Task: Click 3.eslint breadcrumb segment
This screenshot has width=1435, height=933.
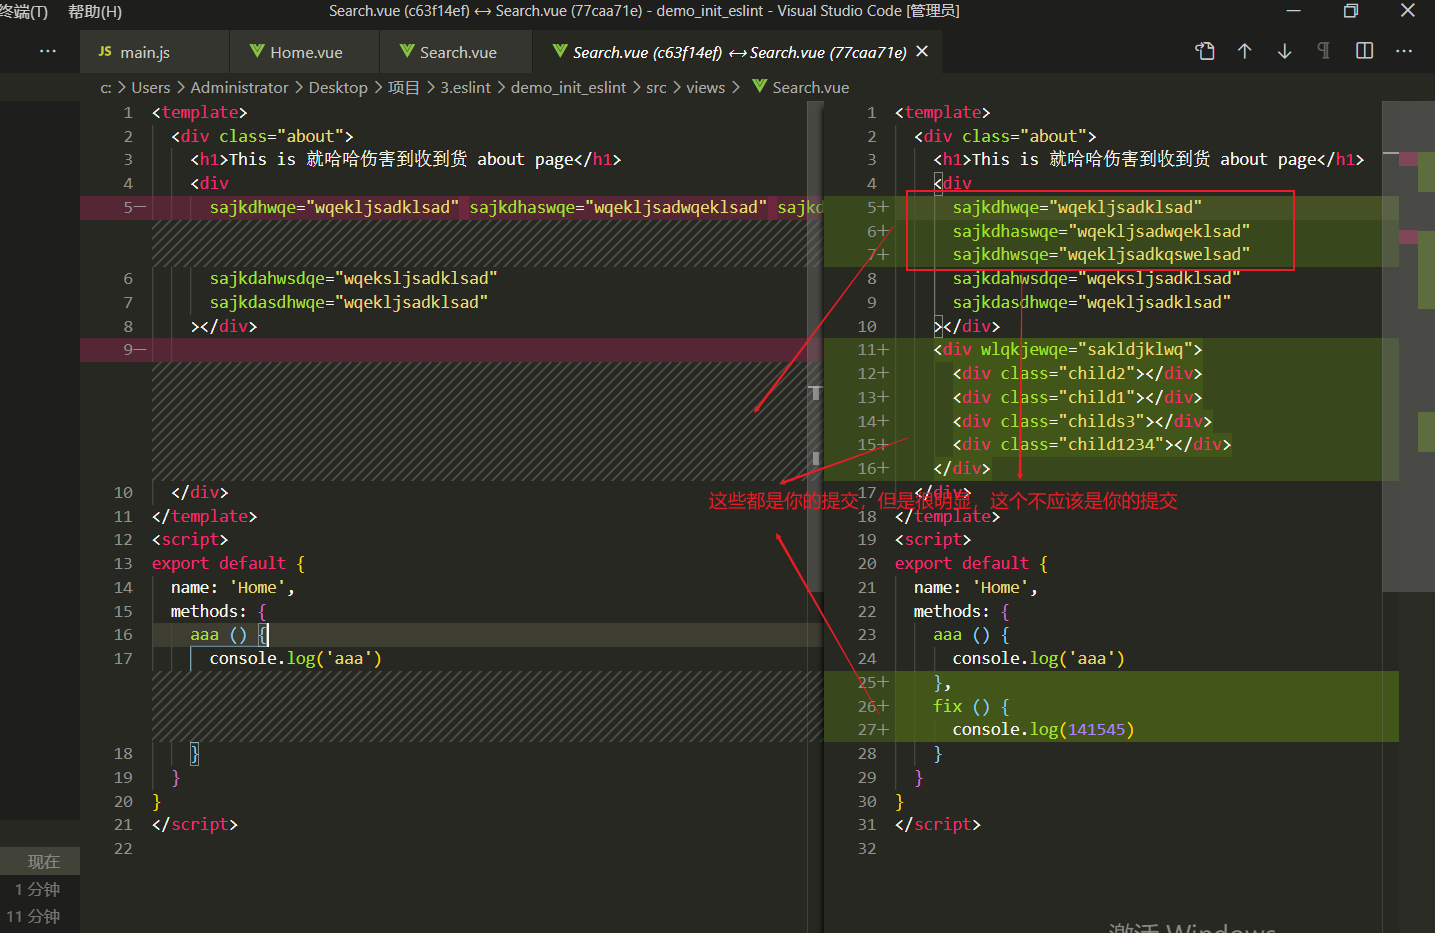Action: pyautogui.click(x=466, y=87)
